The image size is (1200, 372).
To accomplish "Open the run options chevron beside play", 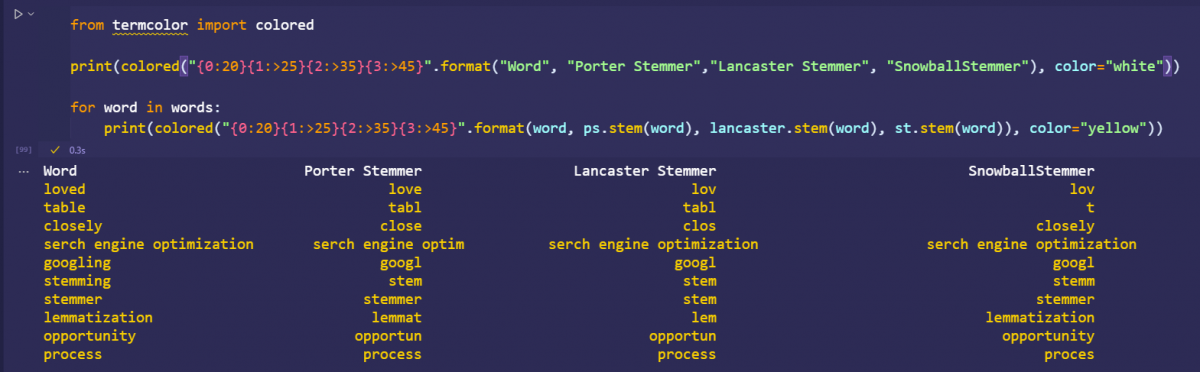I will pos(32,14).
